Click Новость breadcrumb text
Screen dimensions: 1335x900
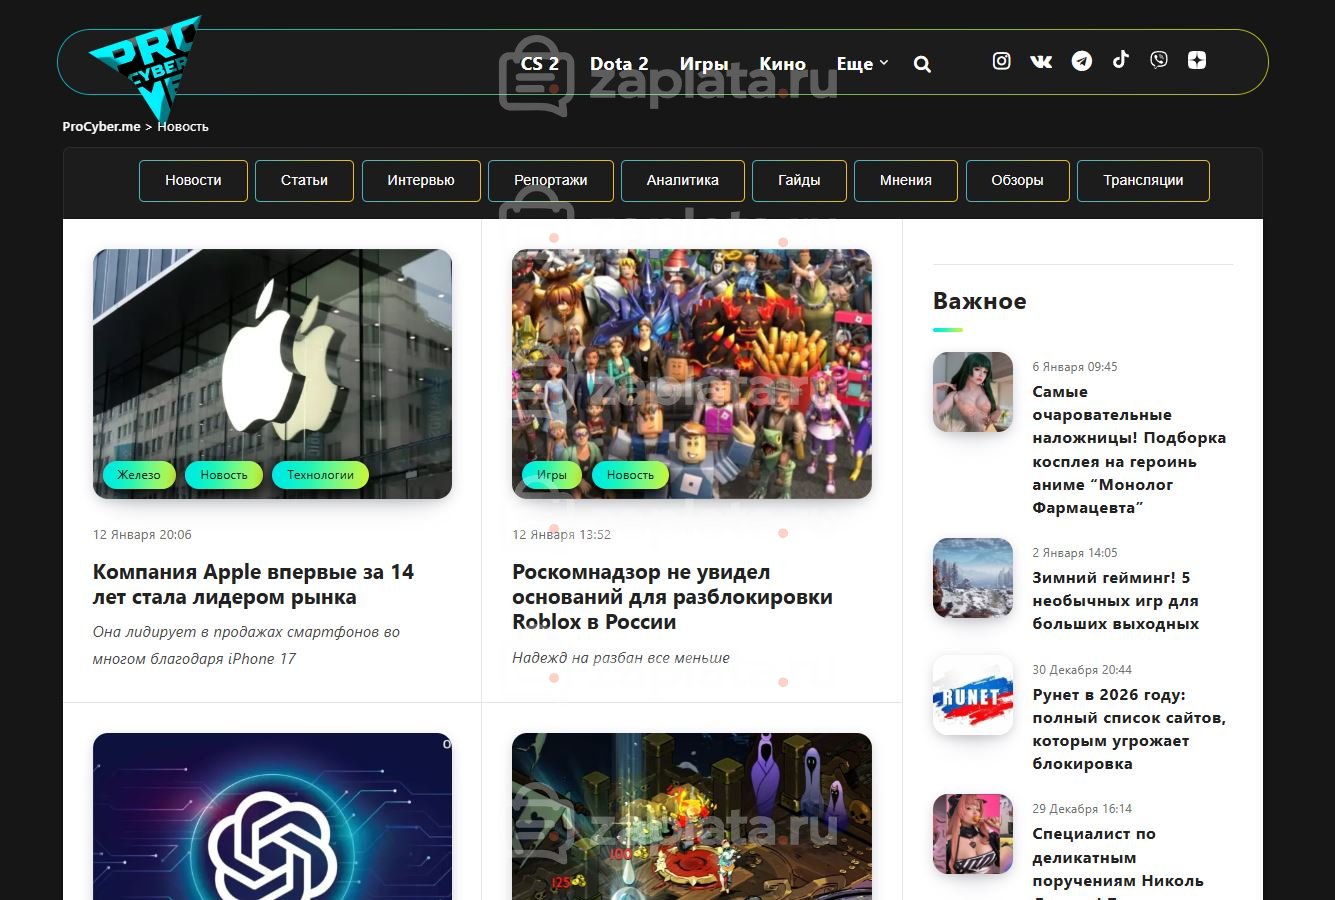(x=183, y=127)
